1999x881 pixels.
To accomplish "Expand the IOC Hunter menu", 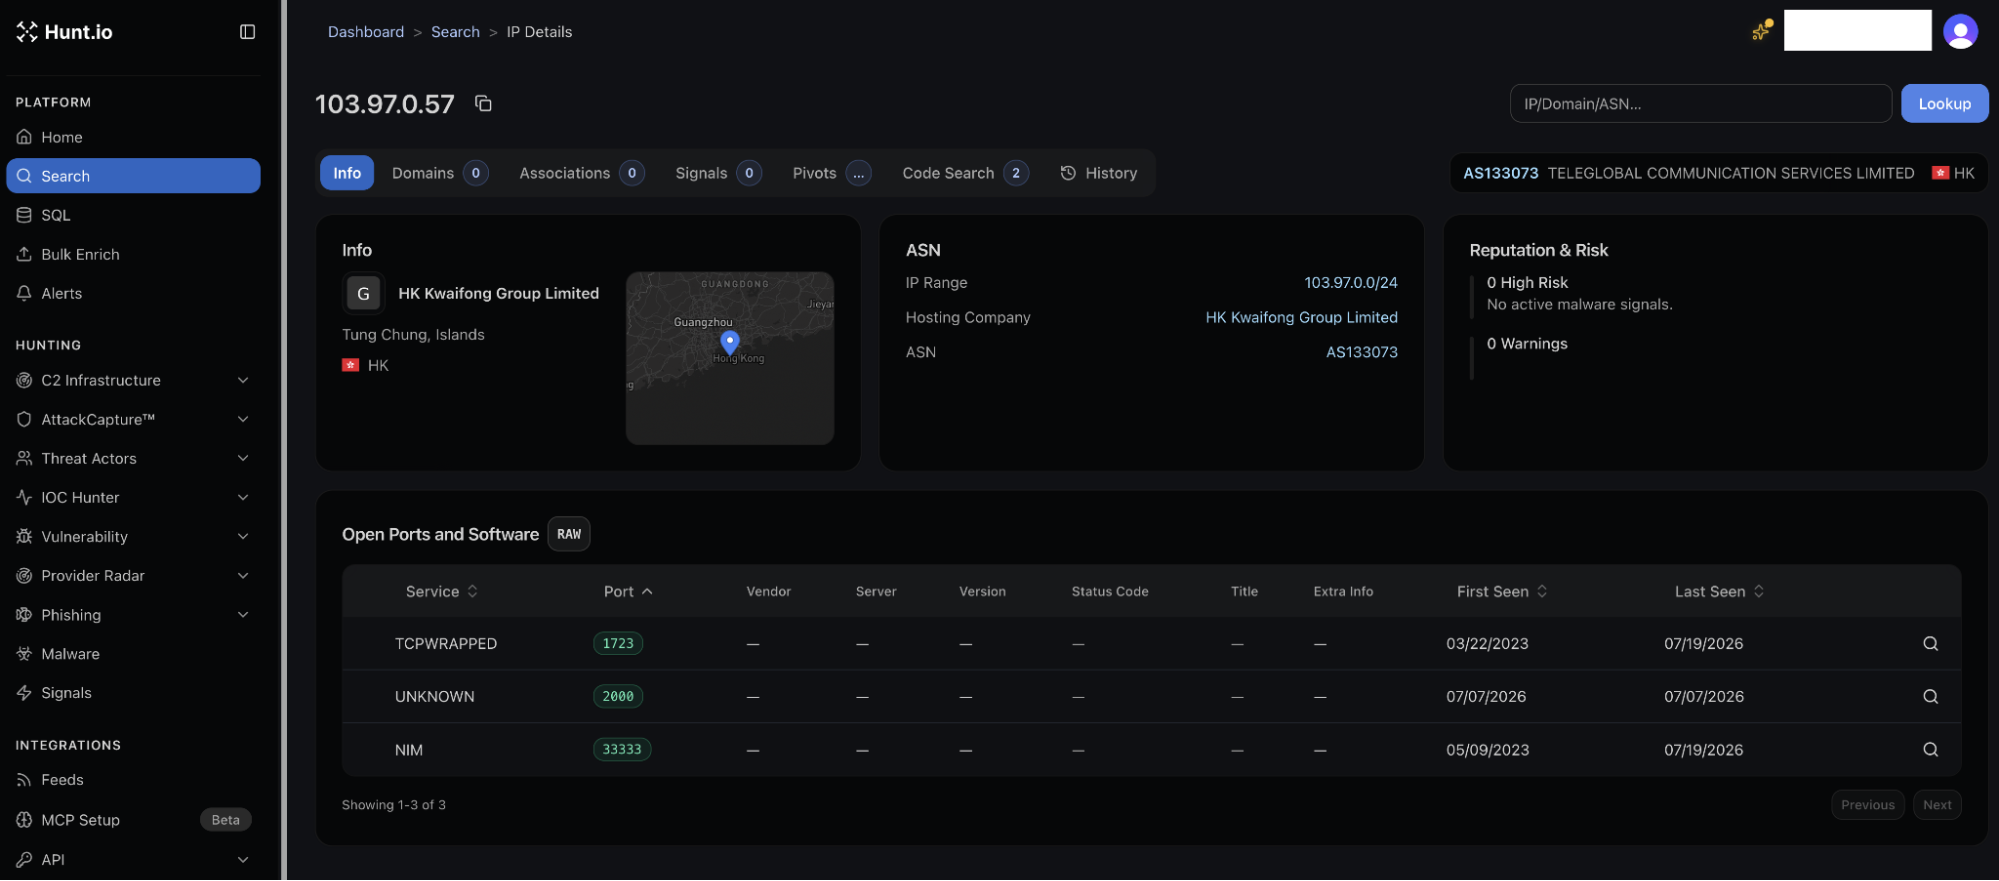I will click(x=133, y=497).
